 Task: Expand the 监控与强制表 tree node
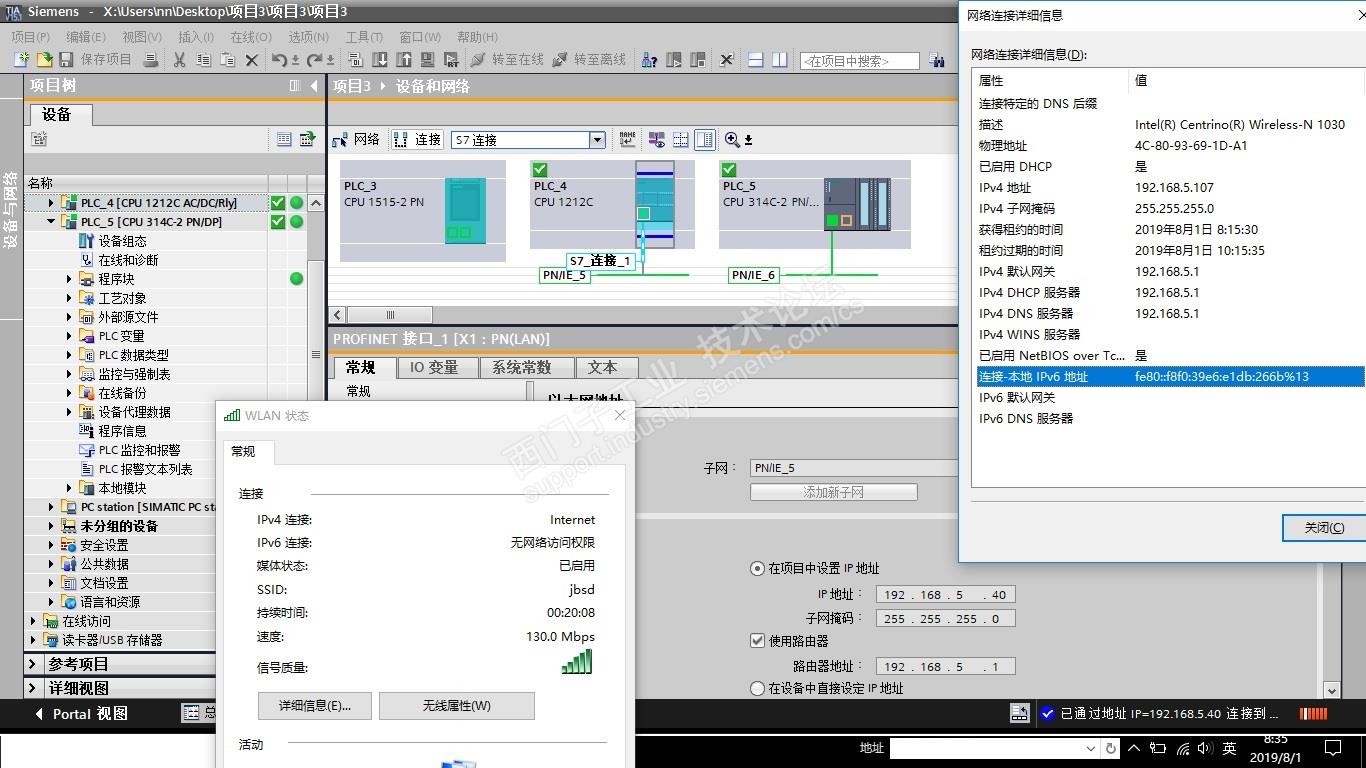click(69, 374)
